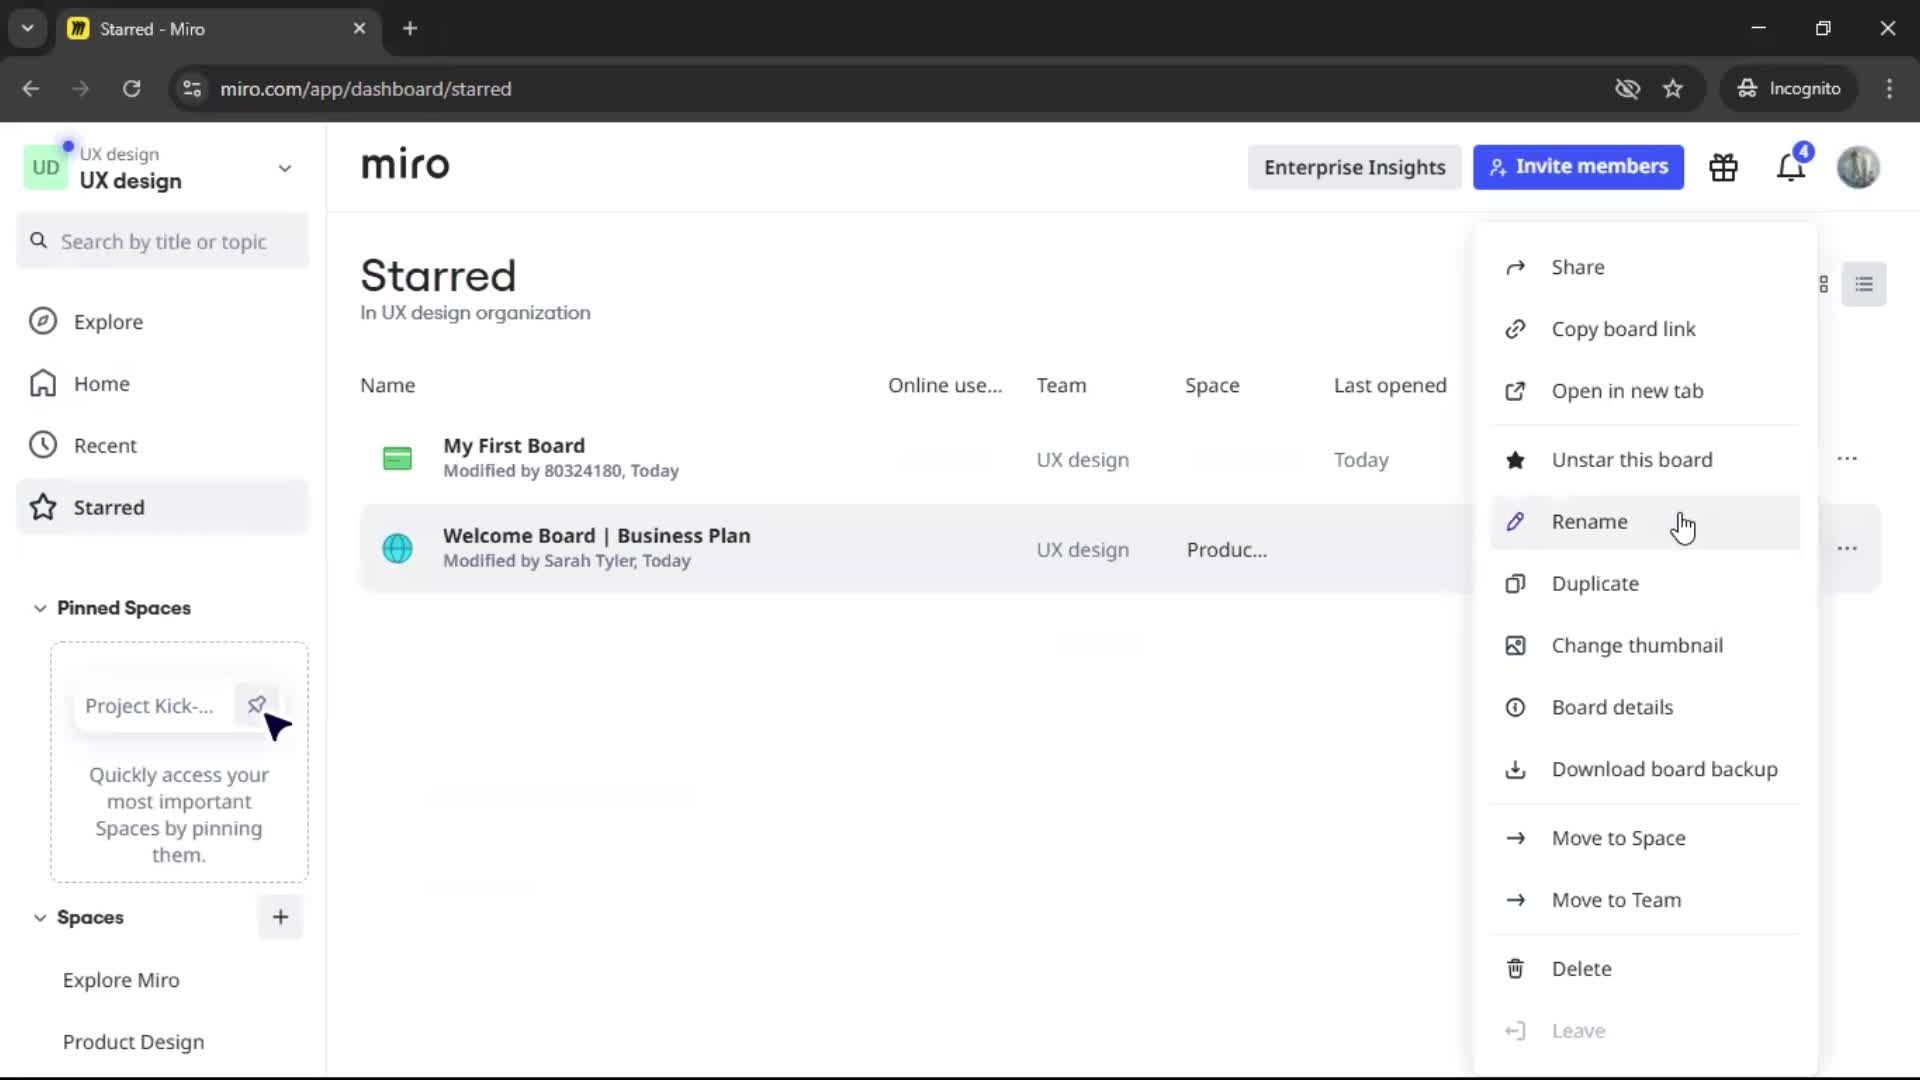Select Share from the context menu

click(1645, 267)
